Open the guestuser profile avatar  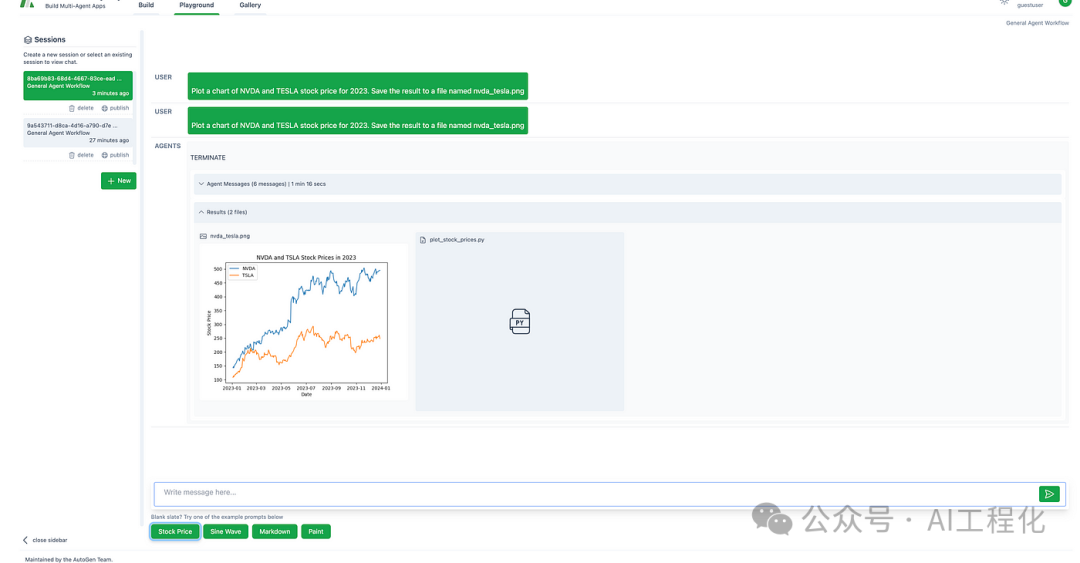pos(1065,3)
